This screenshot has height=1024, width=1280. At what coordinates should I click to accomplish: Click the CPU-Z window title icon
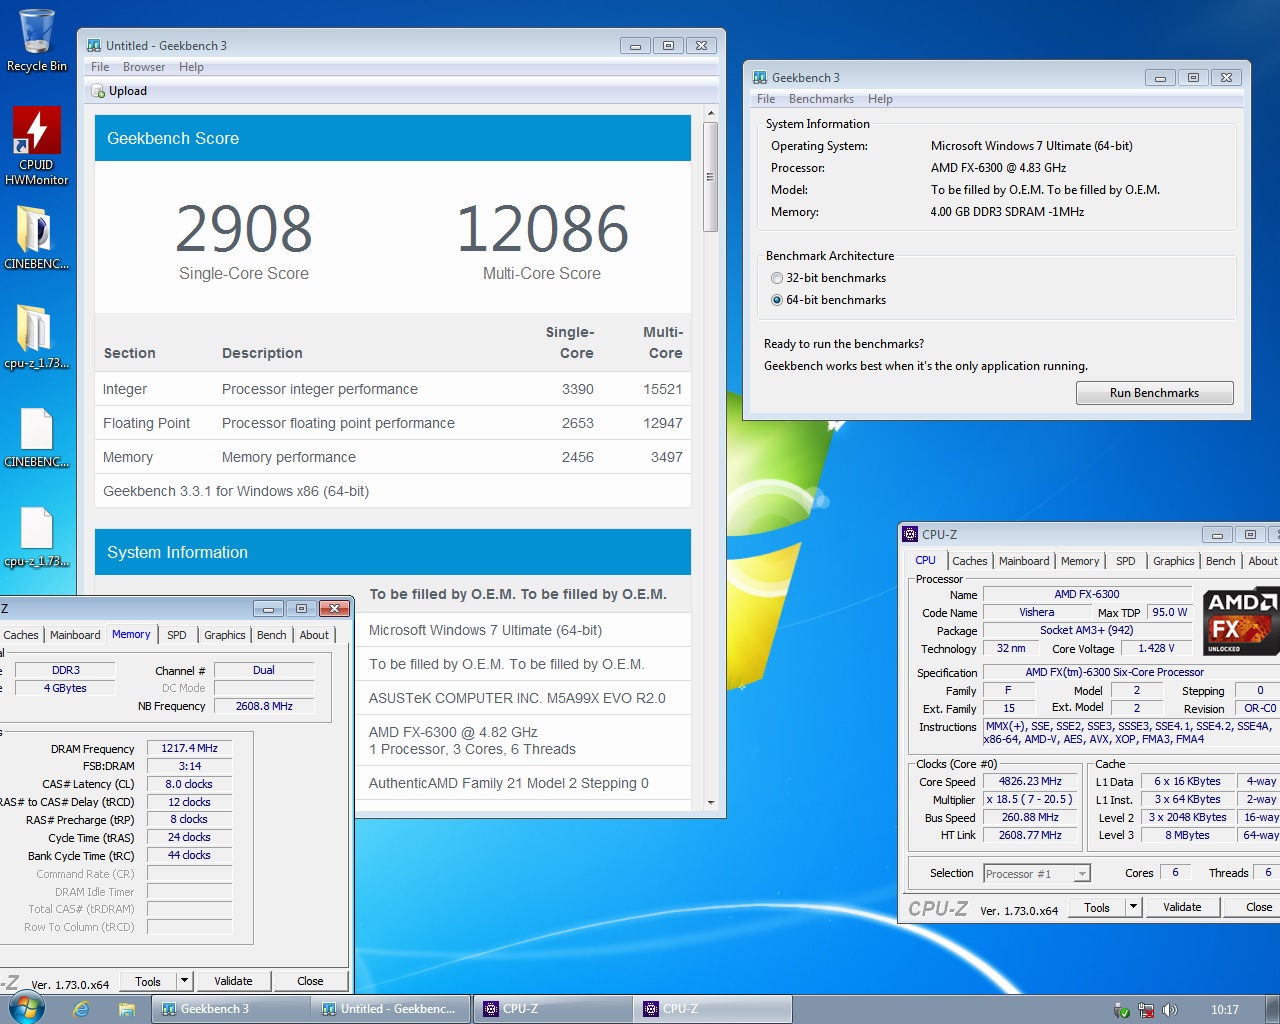click(x=910, y=534)
